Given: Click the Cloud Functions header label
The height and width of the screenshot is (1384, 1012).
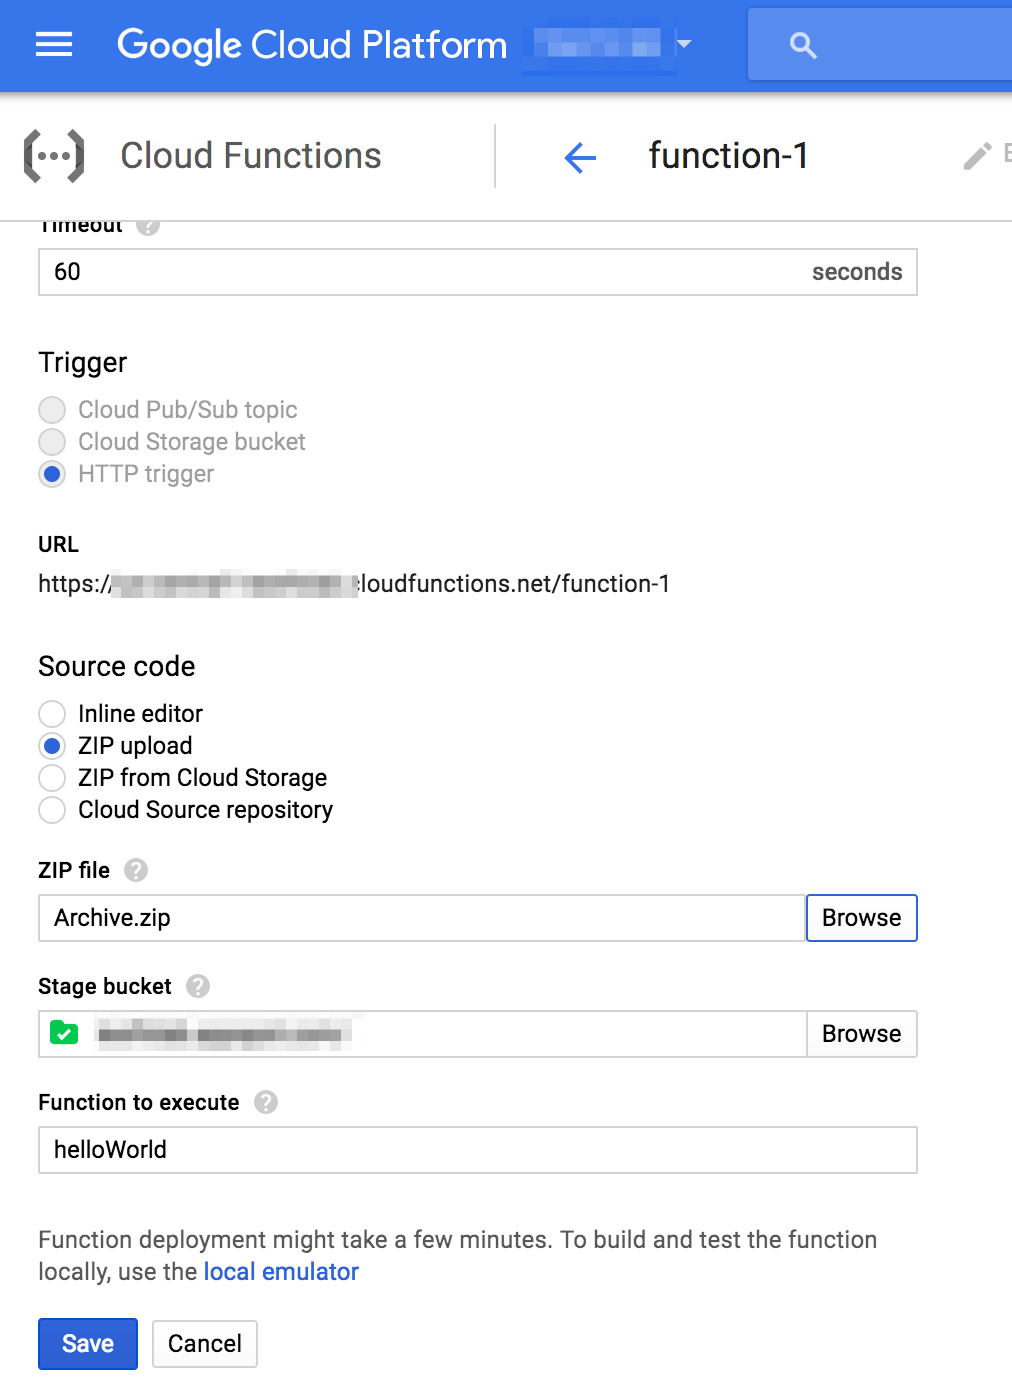Looking at the screenshot, I should (x=250, y=155).
